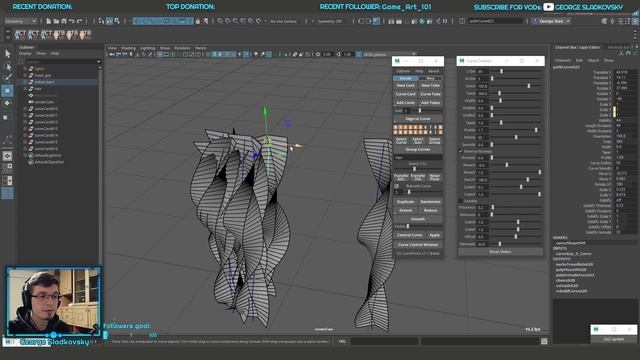Click the status line lock icon
The height and width of the screenshot is (360, 640).
[x=198, y=21]
